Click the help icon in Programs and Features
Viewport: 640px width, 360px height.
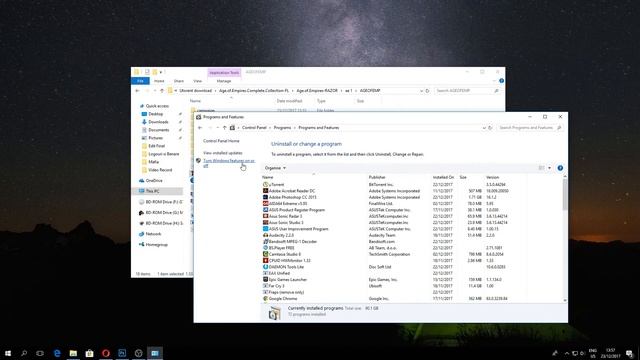pos(560,168)
